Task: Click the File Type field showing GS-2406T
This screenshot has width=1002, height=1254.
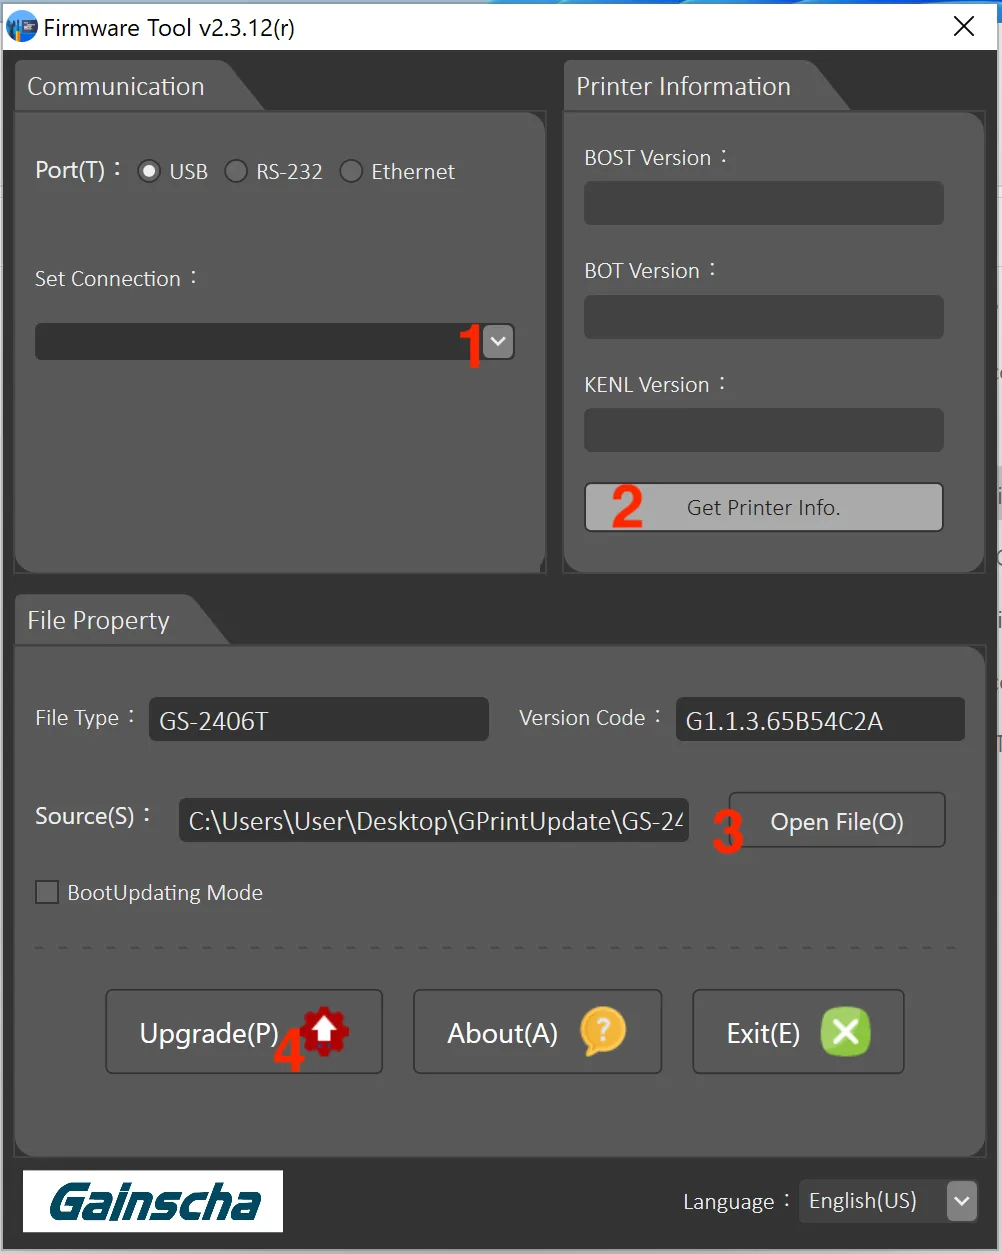Action: pos(318,720)
